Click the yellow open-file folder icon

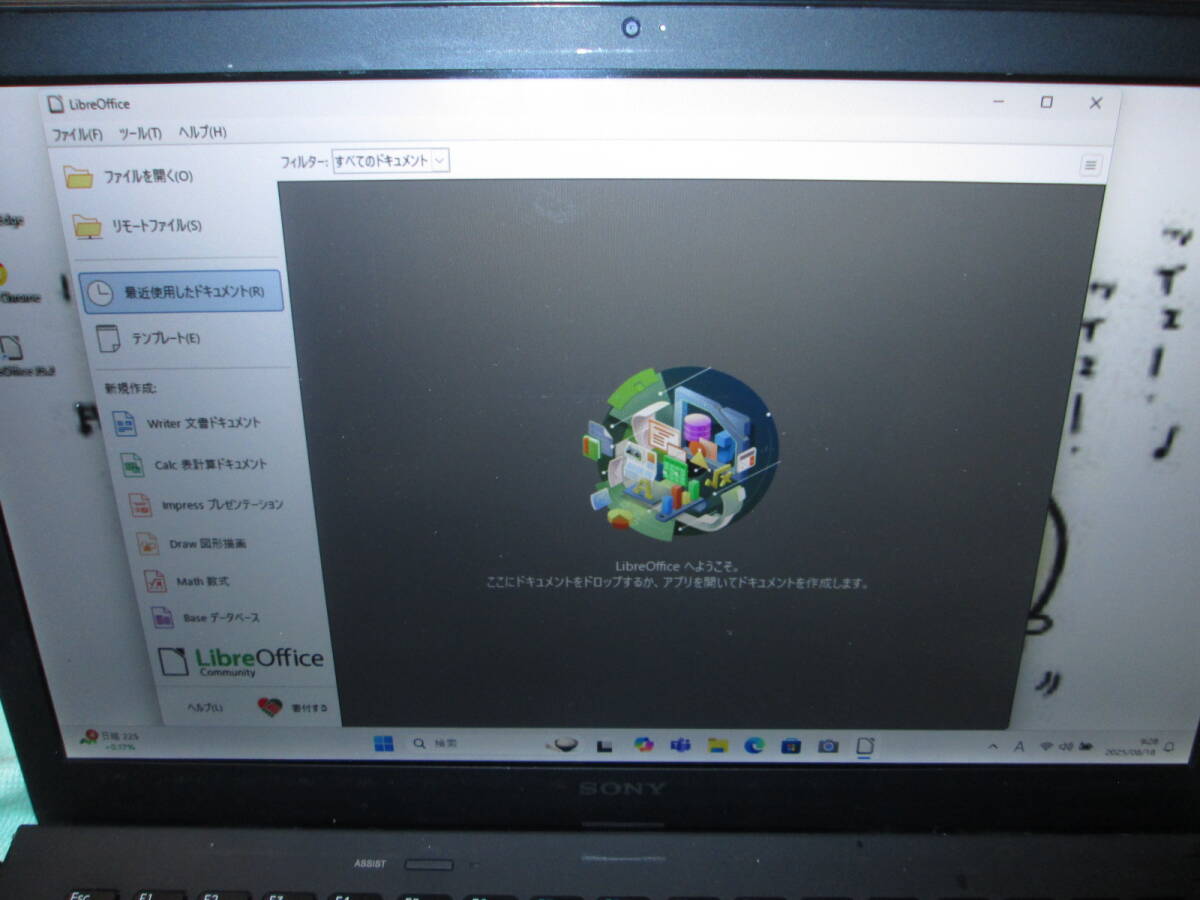tap(78, 177)
